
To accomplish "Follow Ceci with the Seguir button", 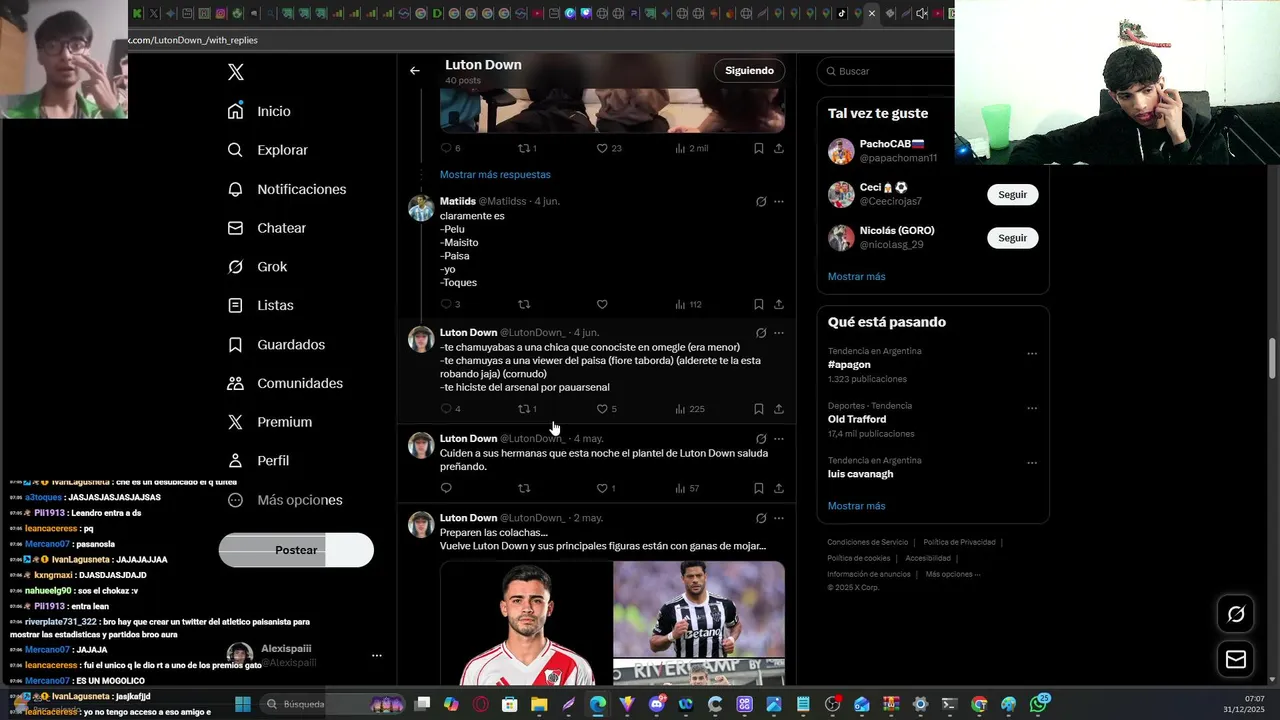I will (1012, 194).
